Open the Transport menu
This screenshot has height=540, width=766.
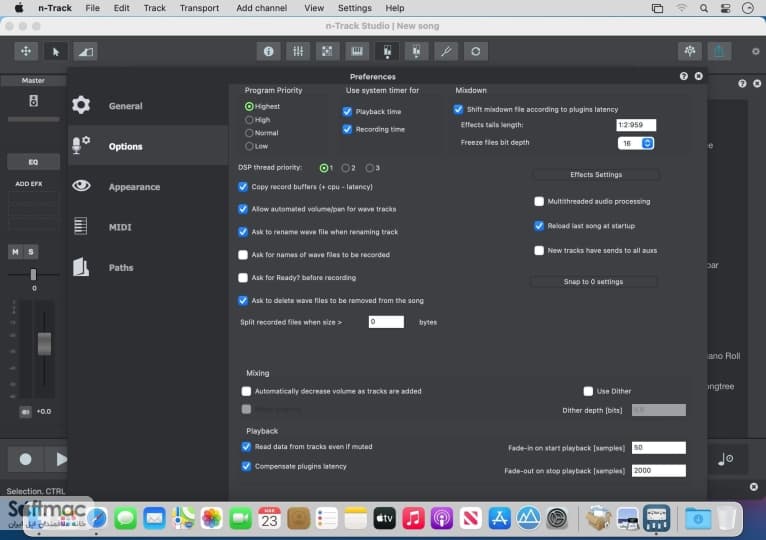199,8
